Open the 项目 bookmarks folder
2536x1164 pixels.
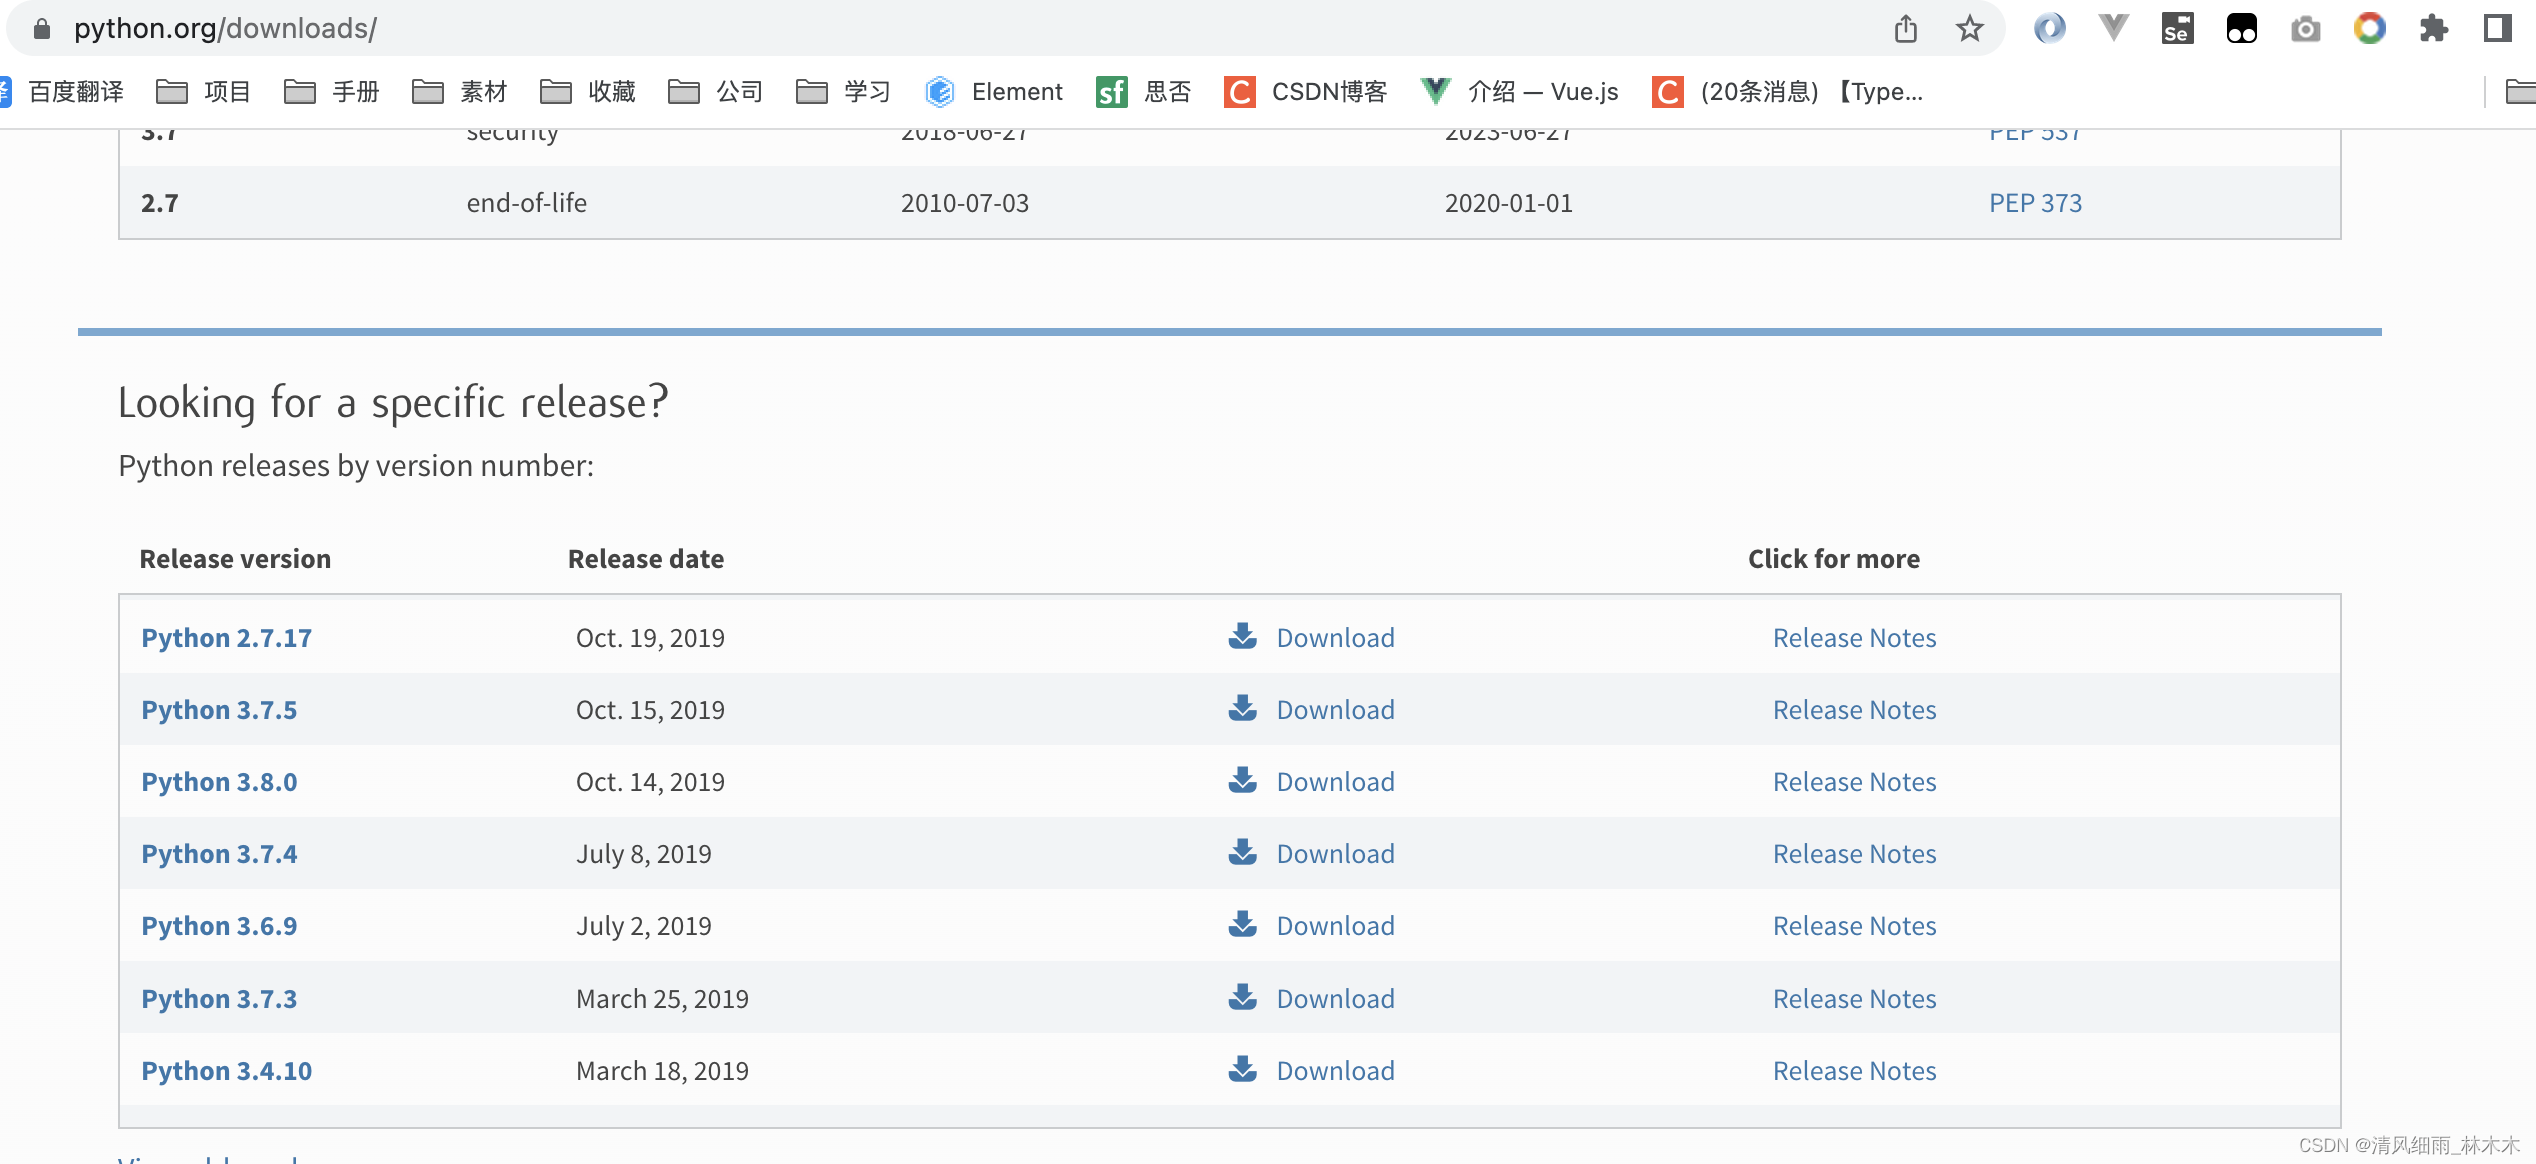(203, 92)
